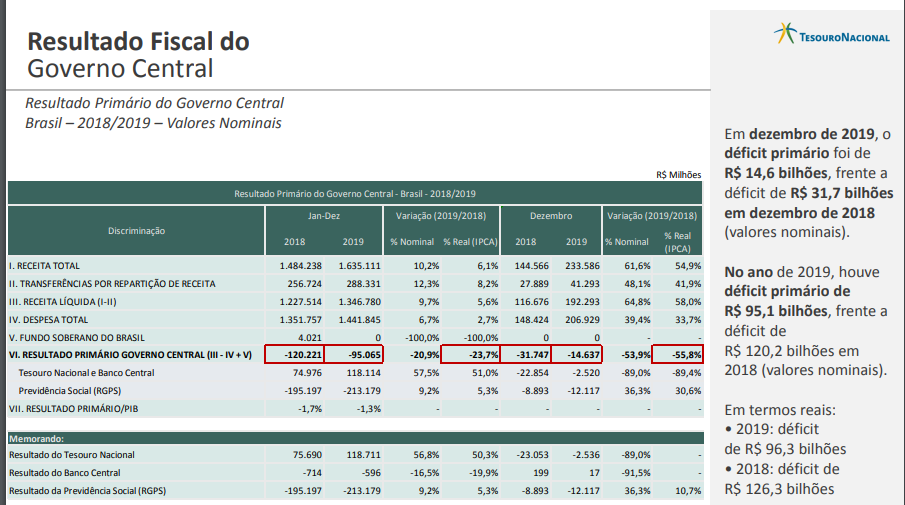
Task: Select the 'Discriminação' column header
Action: [136, 231]
